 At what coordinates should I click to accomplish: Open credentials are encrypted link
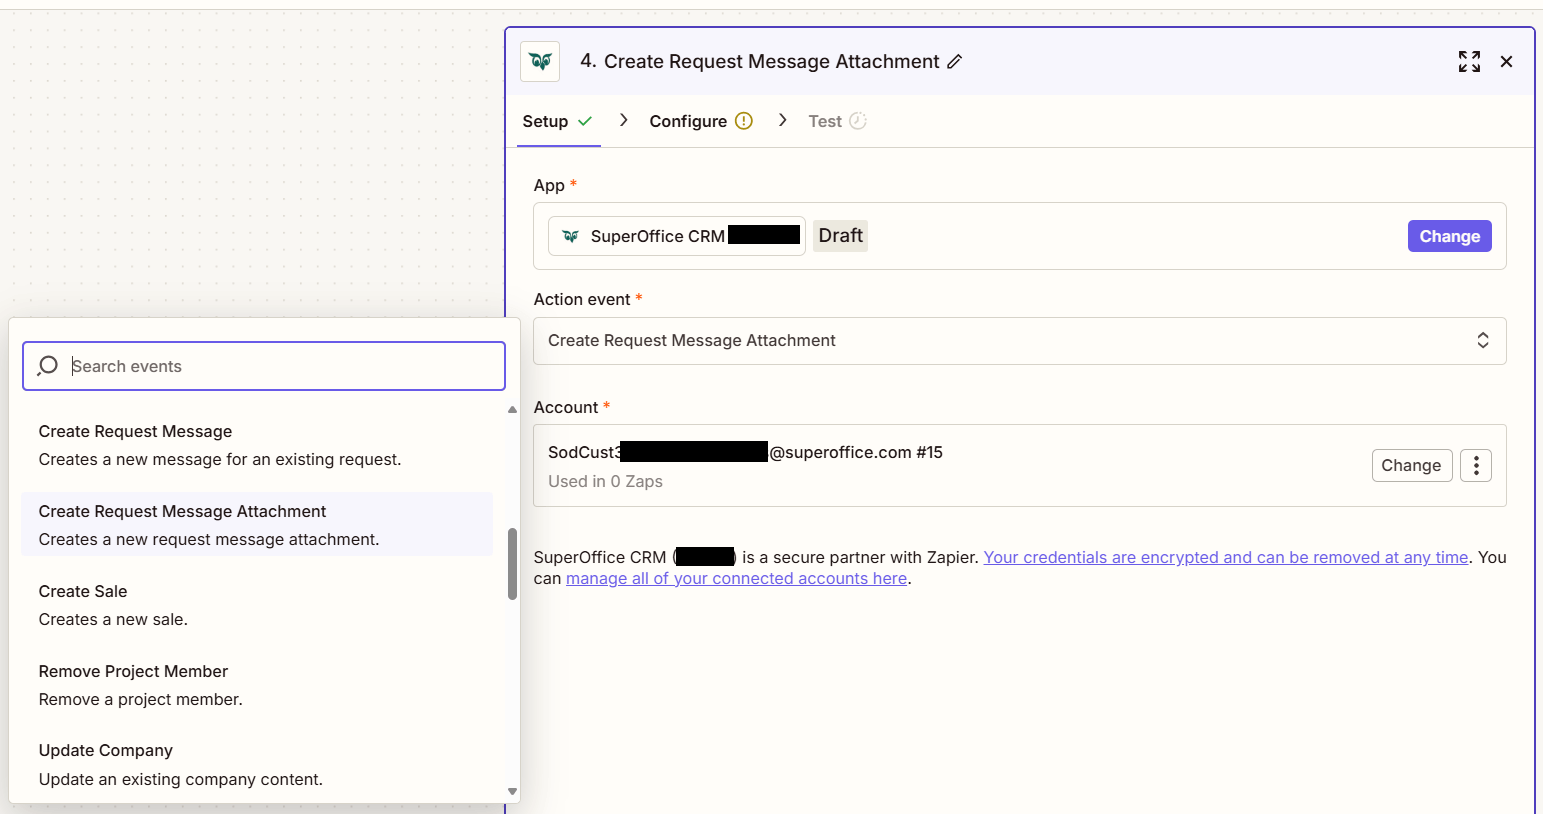pos(1226,557)
